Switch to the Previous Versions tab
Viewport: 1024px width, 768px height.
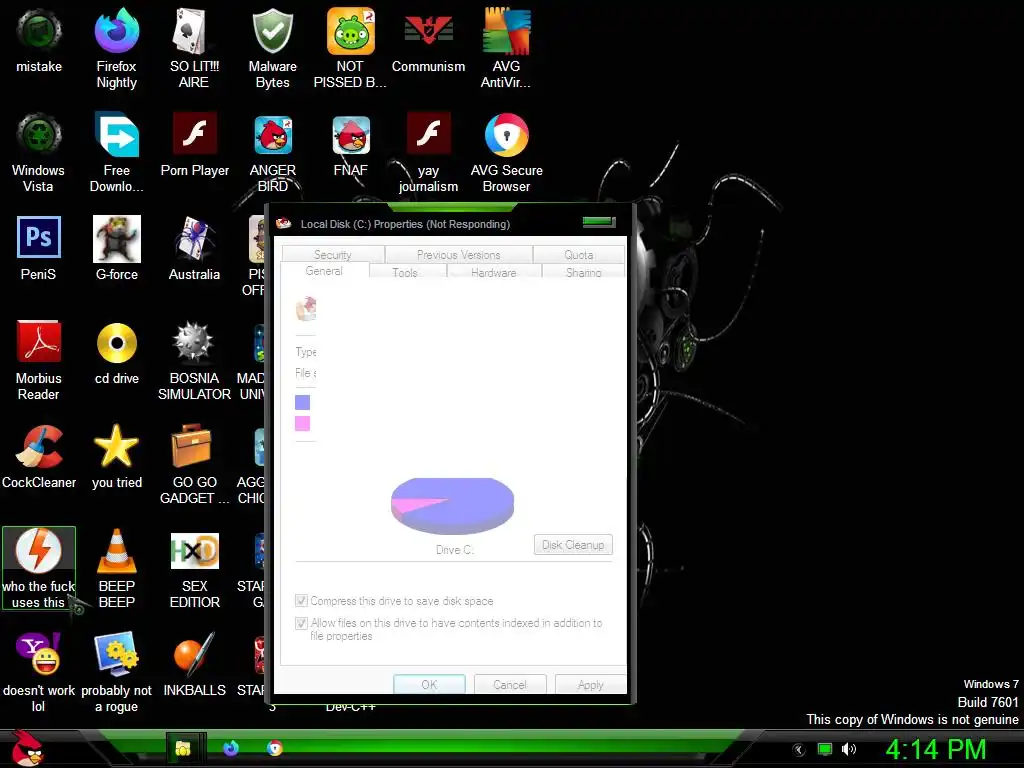tap(458, 254)
